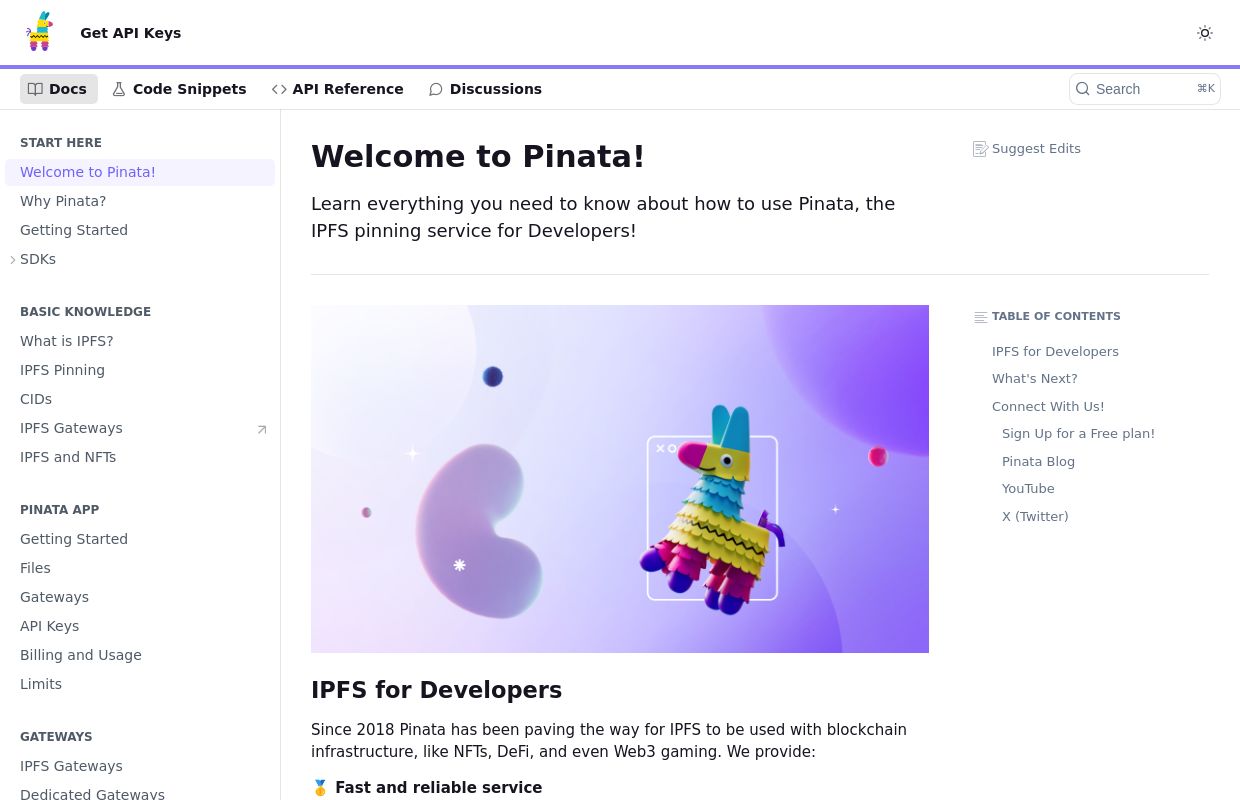The height and width of the screenshot is (800, 1240).
Task: Switch to the Docs tab
Action: coord(59,89)
